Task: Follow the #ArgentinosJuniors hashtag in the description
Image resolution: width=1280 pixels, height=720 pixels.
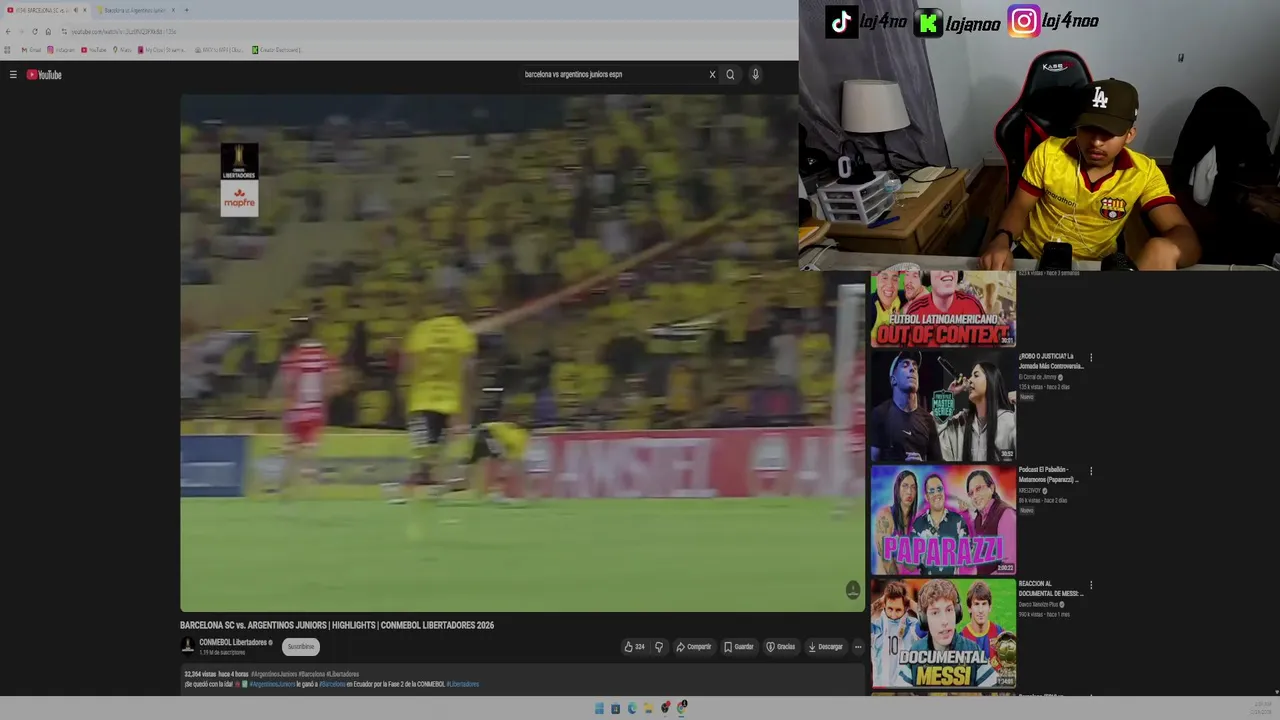Action: [273, 684]
